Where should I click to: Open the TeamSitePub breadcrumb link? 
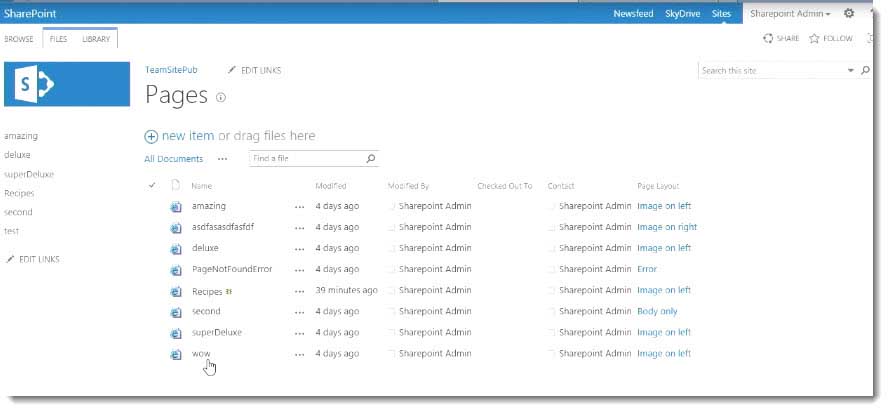point(171,70)
